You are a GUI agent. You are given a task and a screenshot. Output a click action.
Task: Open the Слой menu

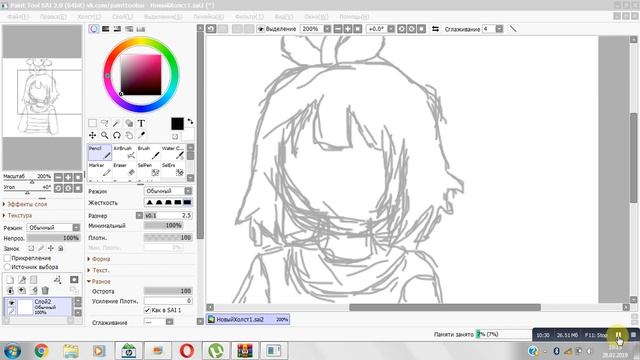pos(122,17)
